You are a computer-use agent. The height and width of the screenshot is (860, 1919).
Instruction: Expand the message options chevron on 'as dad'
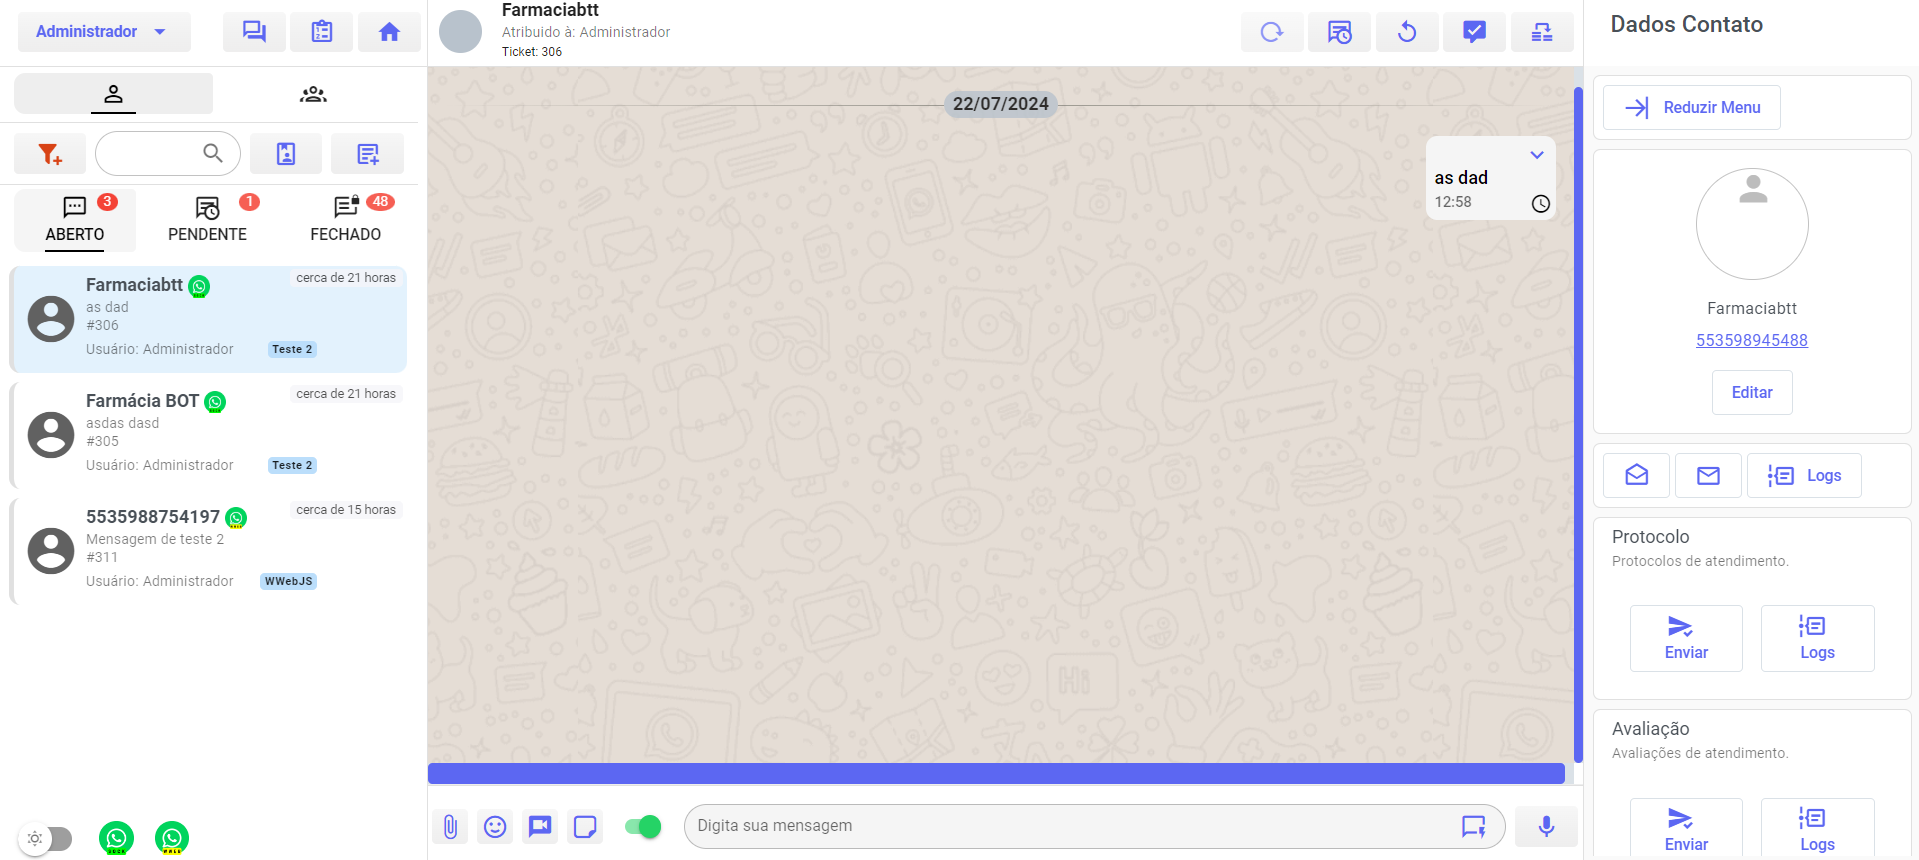pos(1537,155)
